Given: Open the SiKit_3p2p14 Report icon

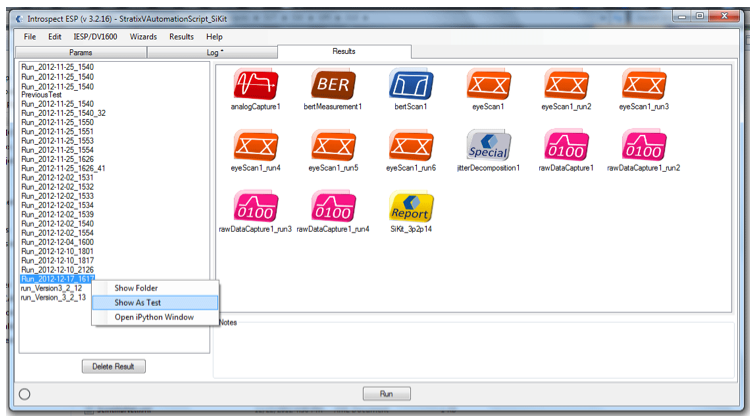Looking at the screenshot, I should pos(410,207).
